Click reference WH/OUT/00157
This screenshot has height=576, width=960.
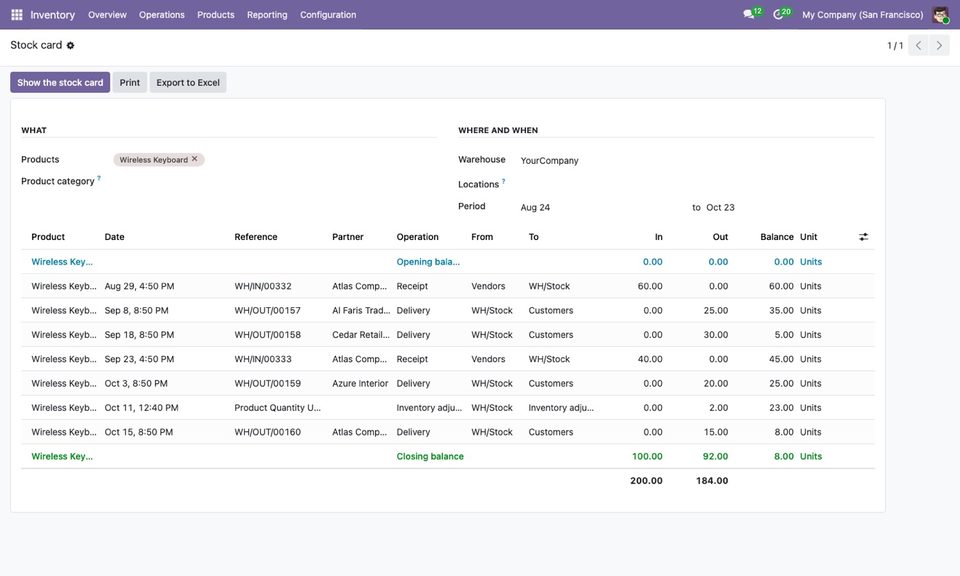[268, 310]
